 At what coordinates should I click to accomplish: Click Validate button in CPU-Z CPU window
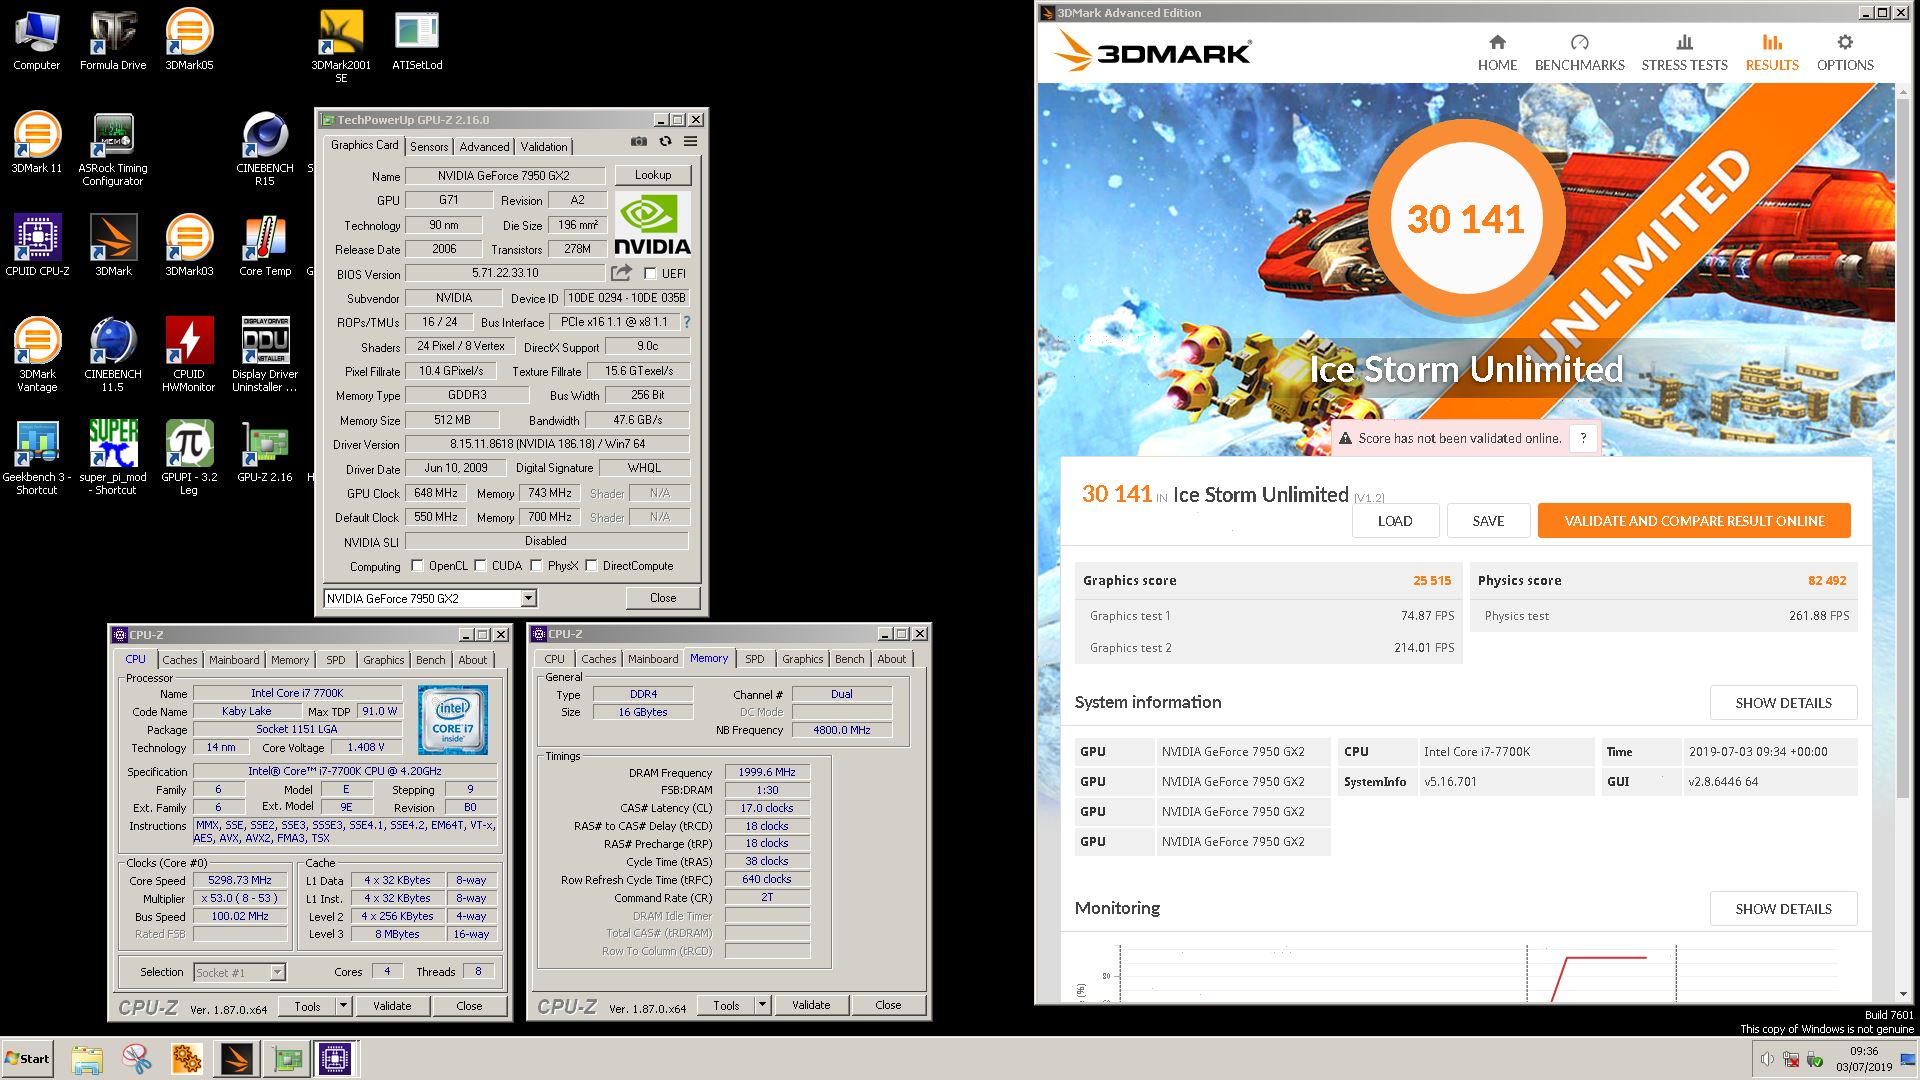[x=392, y=1006]
